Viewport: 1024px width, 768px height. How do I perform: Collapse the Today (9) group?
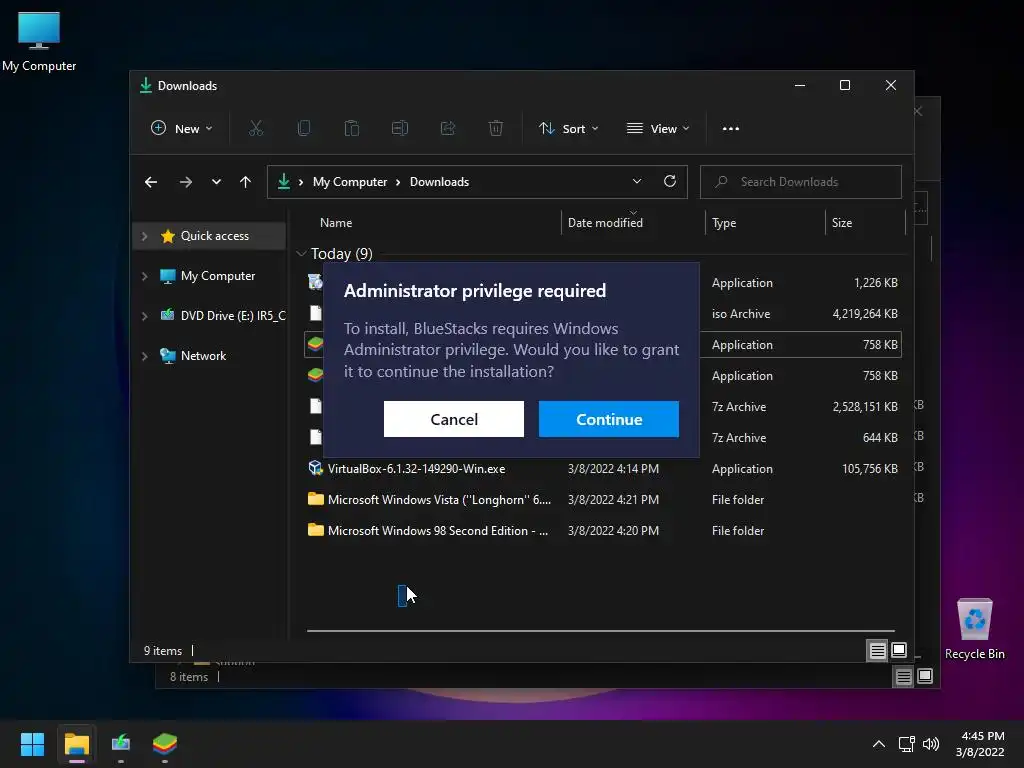click(301, 253)
